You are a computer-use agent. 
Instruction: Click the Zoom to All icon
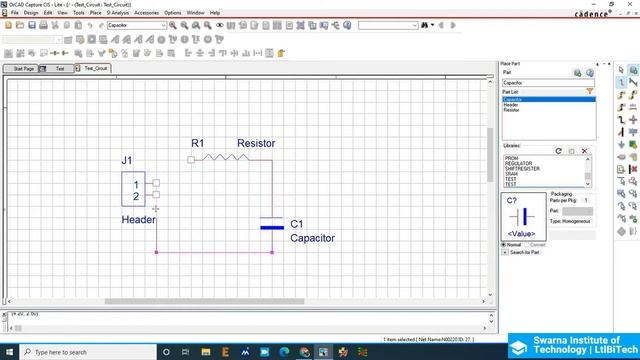(207, 25)
